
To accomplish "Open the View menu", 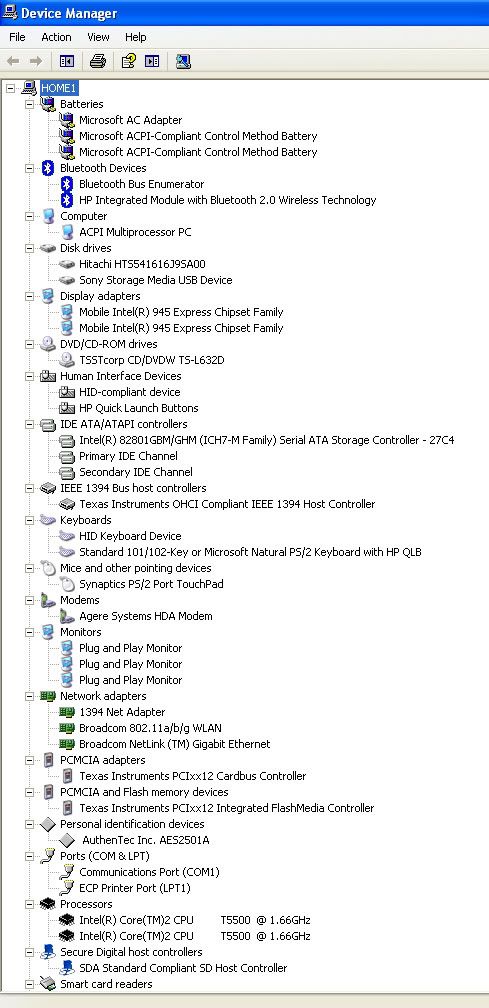I will pyautogui.click(x=98, y=37).
